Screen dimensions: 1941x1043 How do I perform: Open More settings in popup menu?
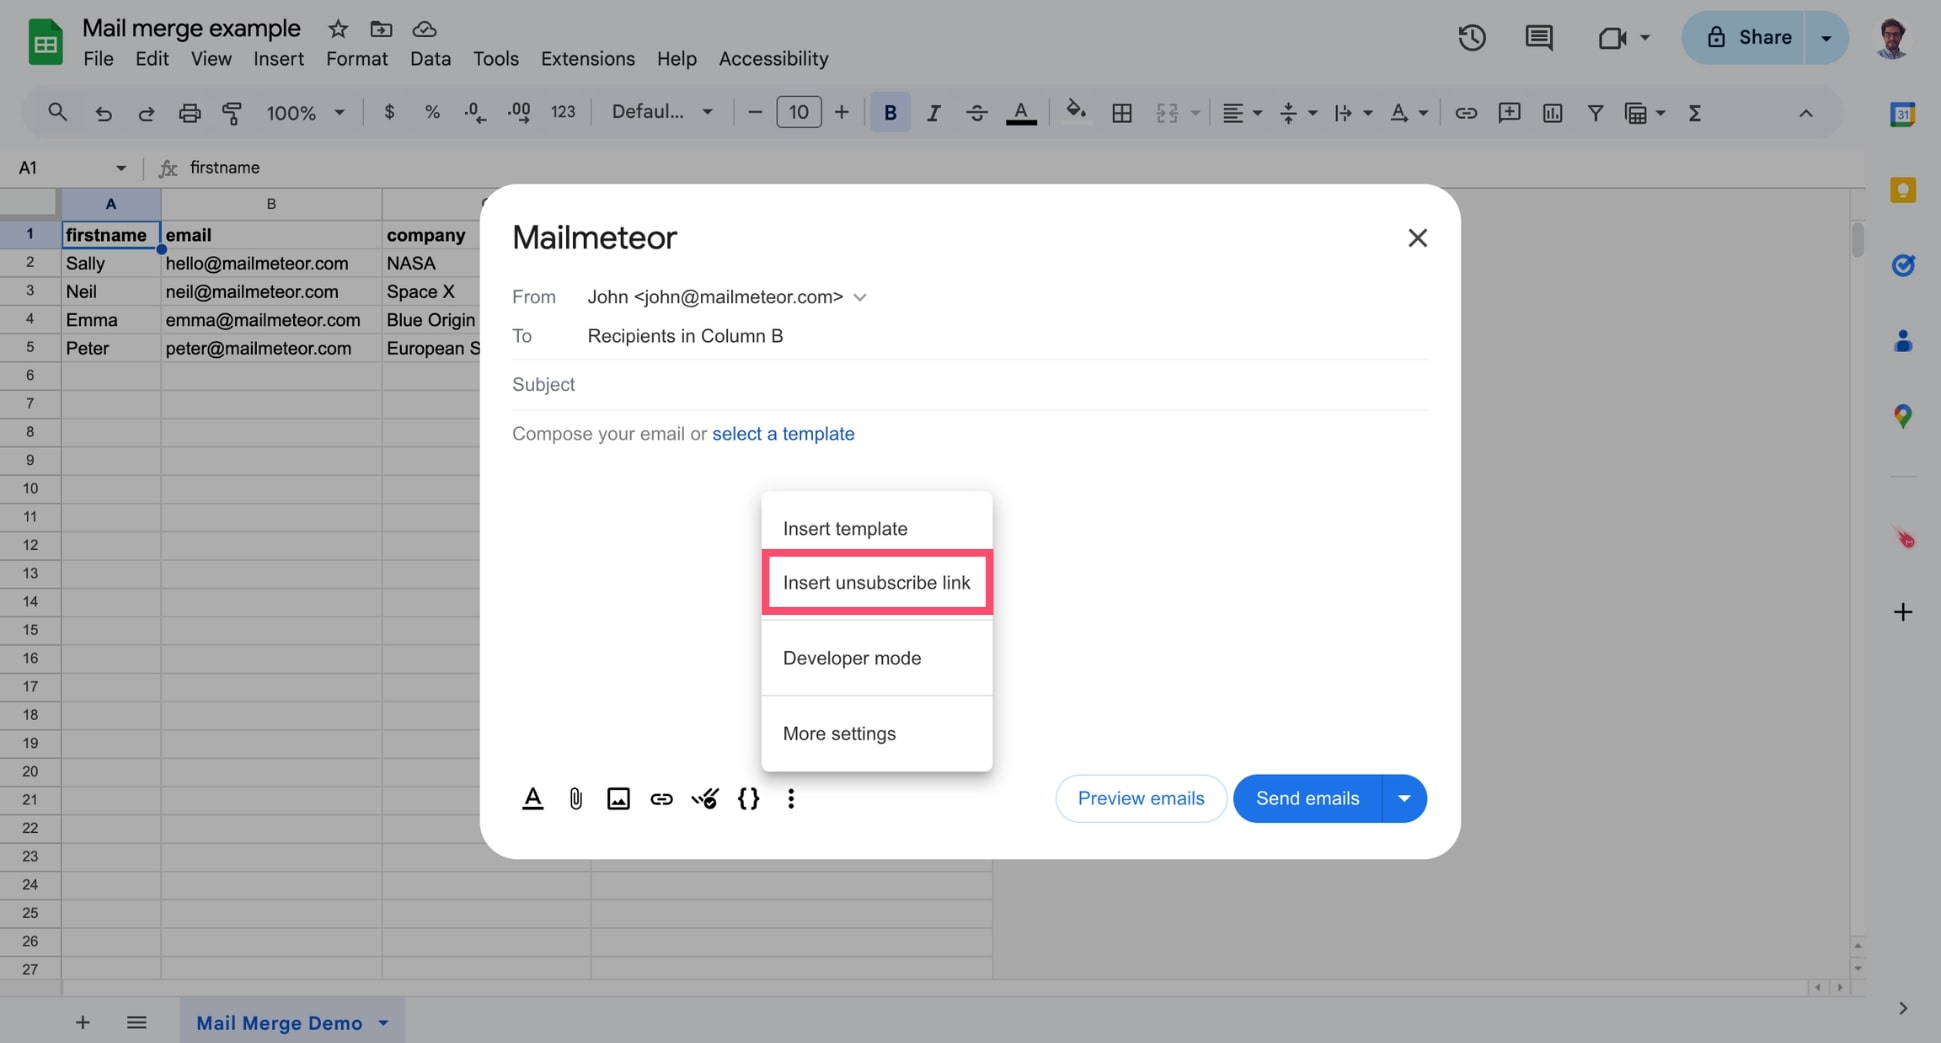877,734
